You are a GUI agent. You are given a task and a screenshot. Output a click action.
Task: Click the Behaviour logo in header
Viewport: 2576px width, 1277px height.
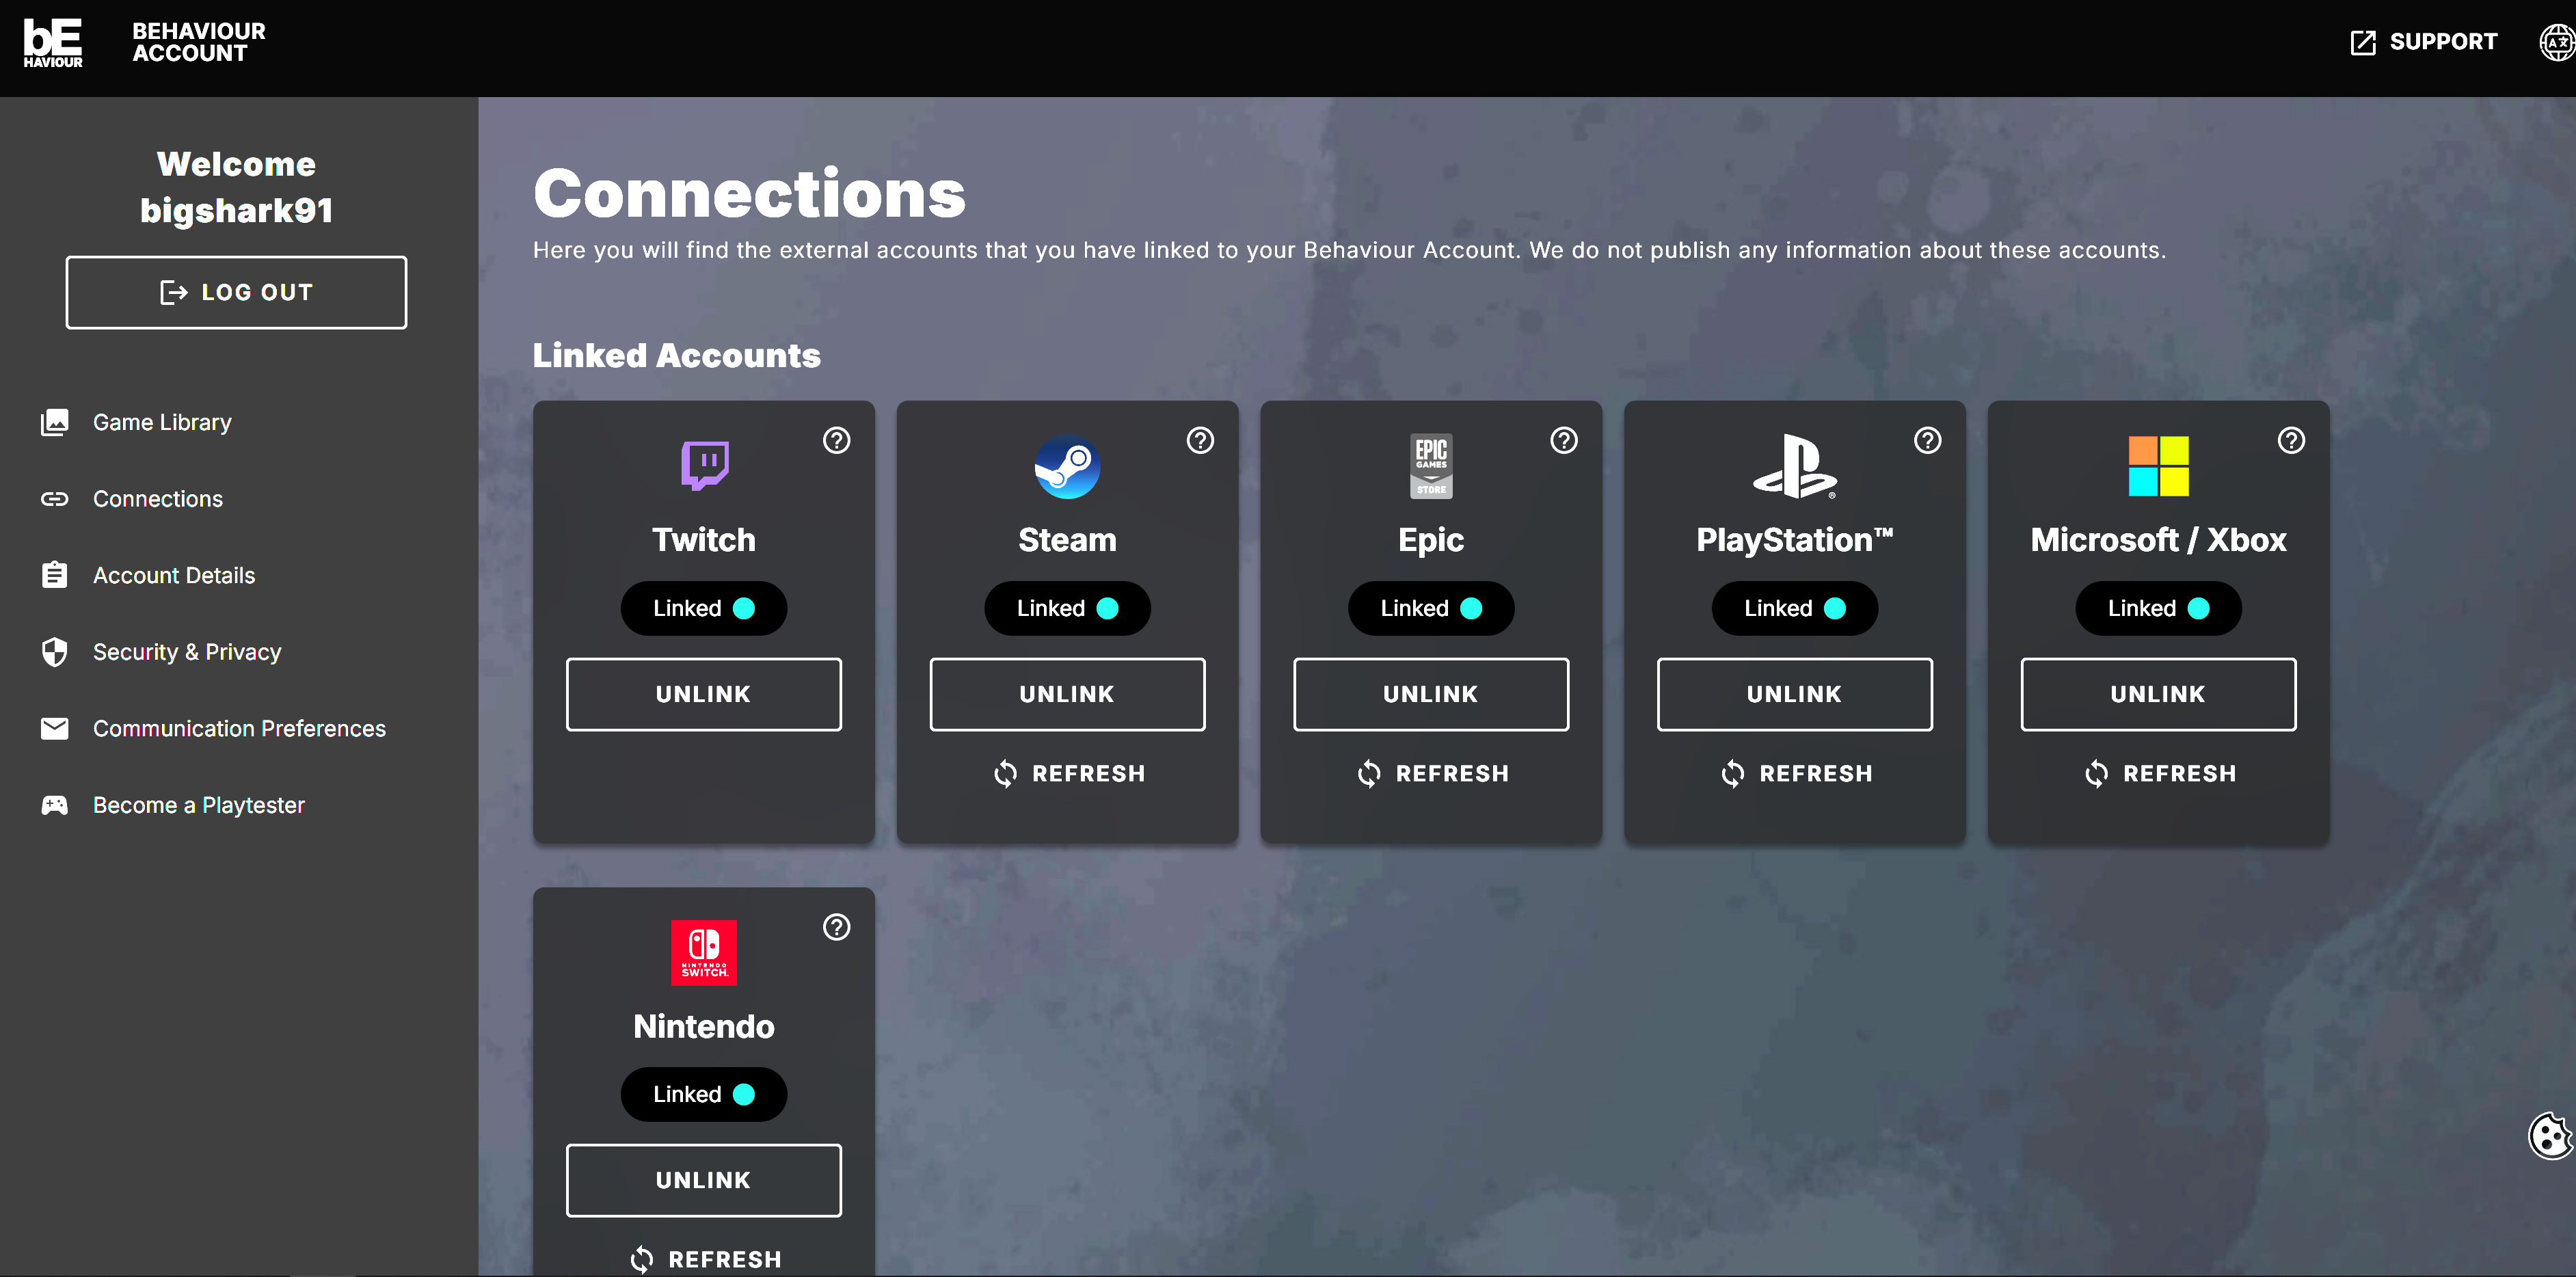coord(53,43)
